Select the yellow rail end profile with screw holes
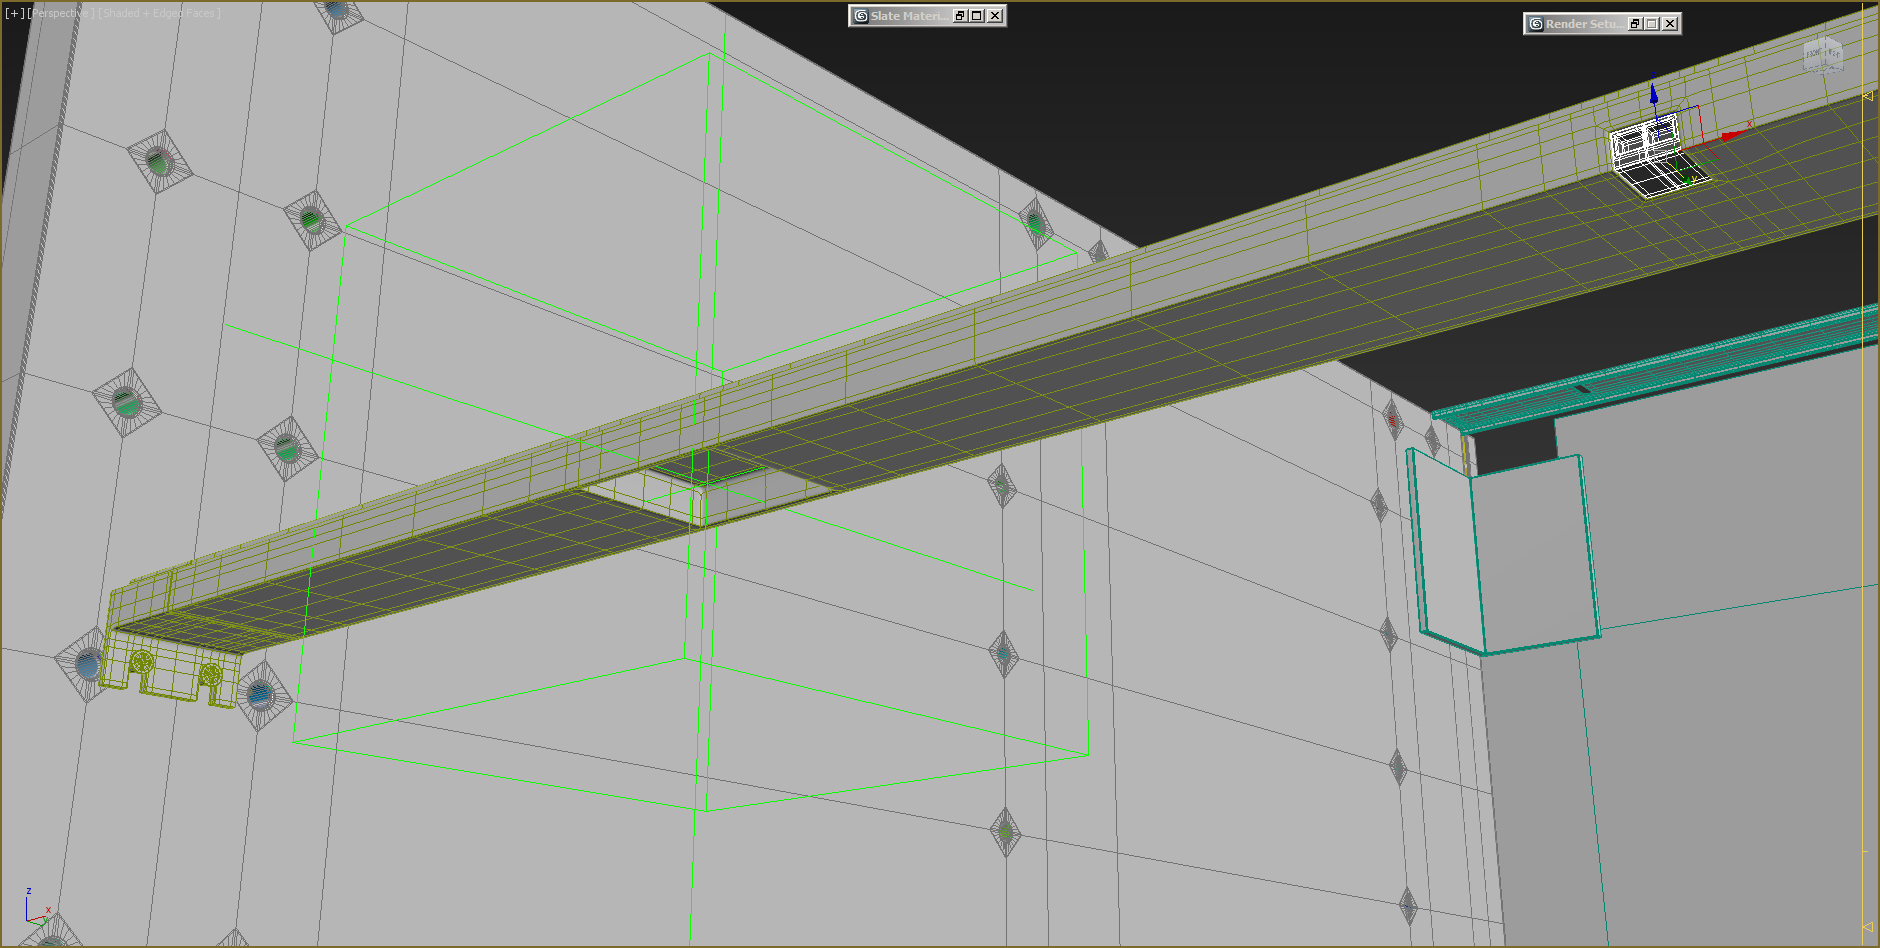This screenshot has width=1880, height=948. coord(172,667)
